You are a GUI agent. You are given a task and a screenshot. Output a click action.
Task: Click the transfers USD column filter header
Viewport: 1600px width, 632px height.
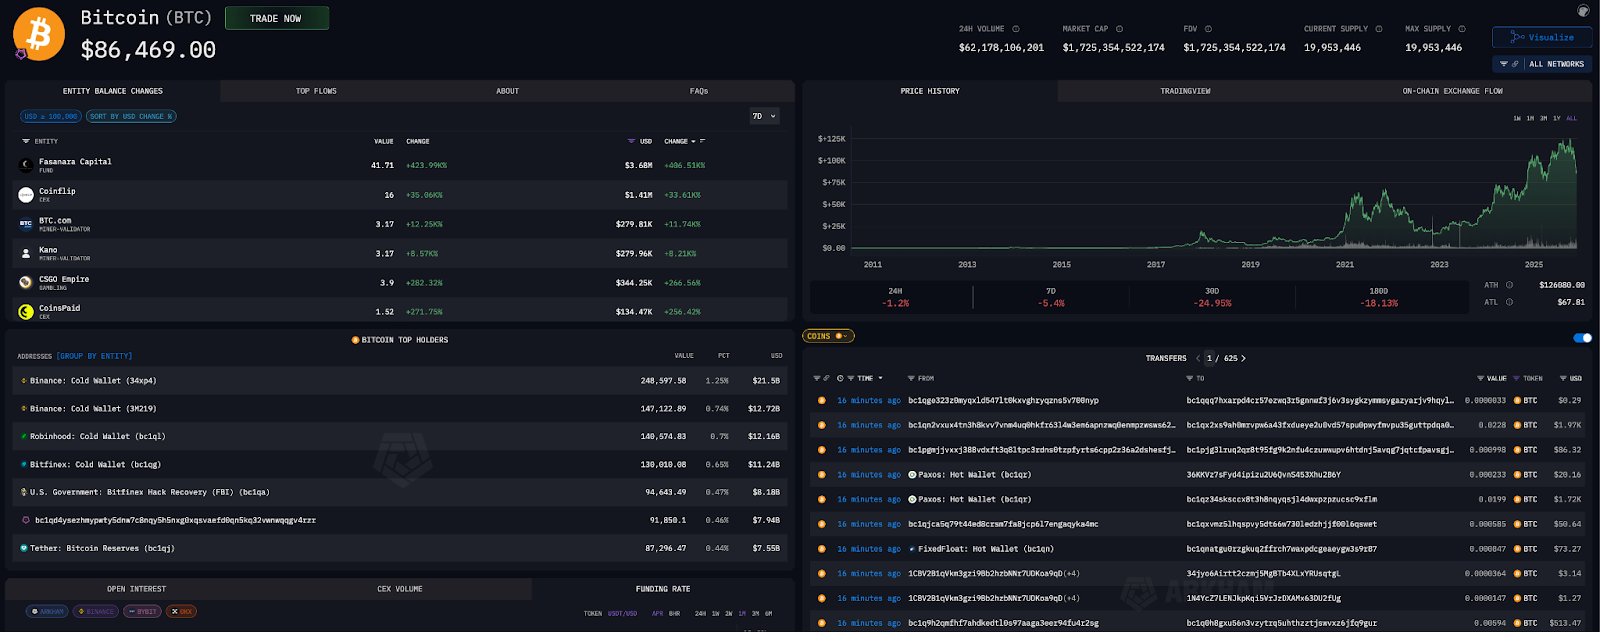click(x=1571, y=379)
